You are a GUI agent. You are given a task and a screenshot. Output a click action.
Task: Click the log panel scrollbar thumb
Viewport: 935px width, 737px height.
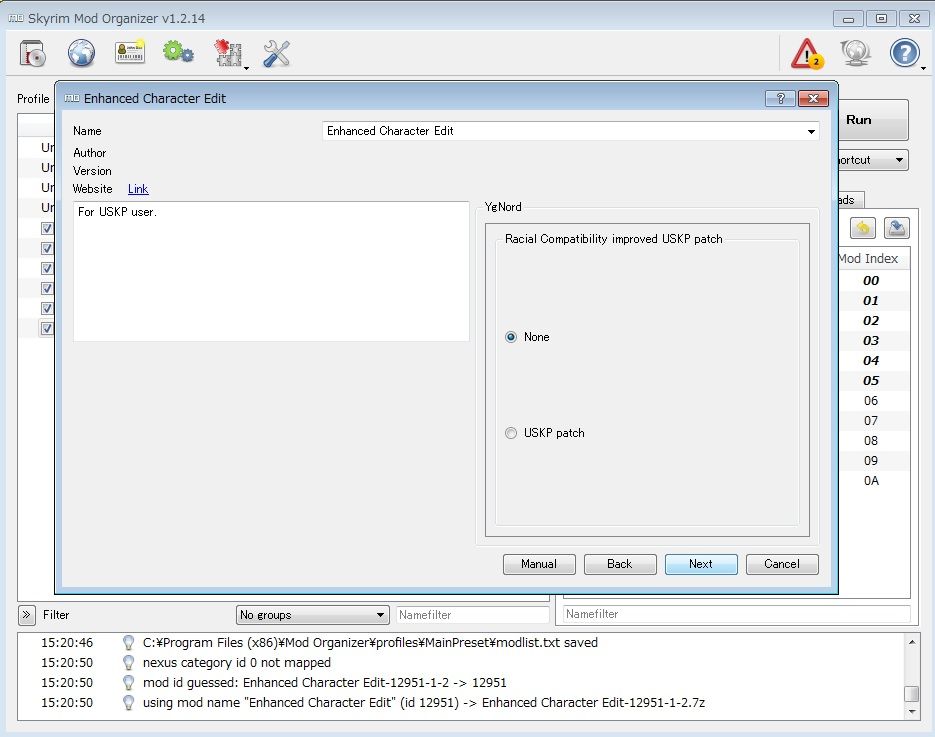[x=911, y=694]
